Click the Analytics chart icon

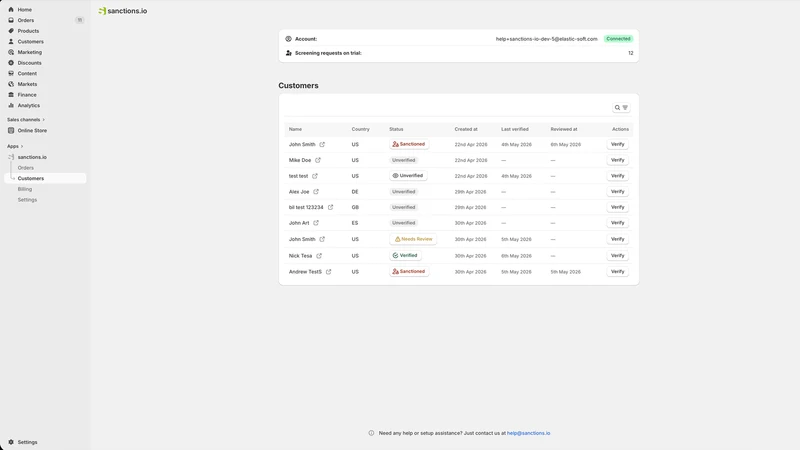[11, 106]
